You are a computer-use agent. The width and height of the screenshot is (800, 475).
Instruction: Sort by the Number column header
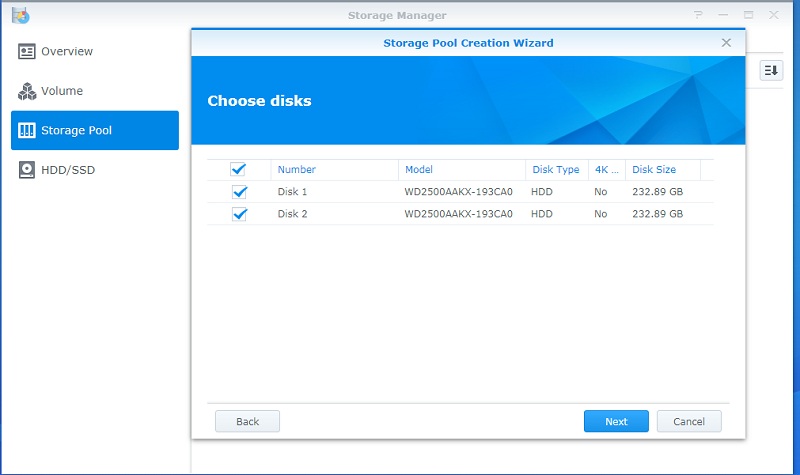(x=334, y=169)
